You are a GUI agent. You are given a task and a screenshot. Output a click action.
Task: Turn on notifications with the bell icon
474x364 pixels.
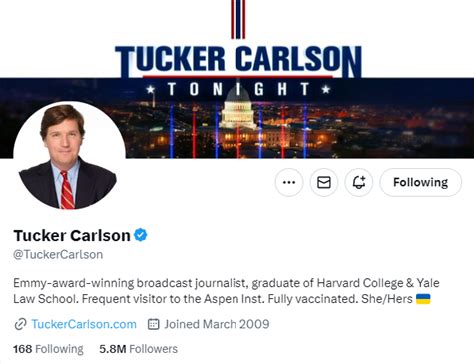point(359,182)
